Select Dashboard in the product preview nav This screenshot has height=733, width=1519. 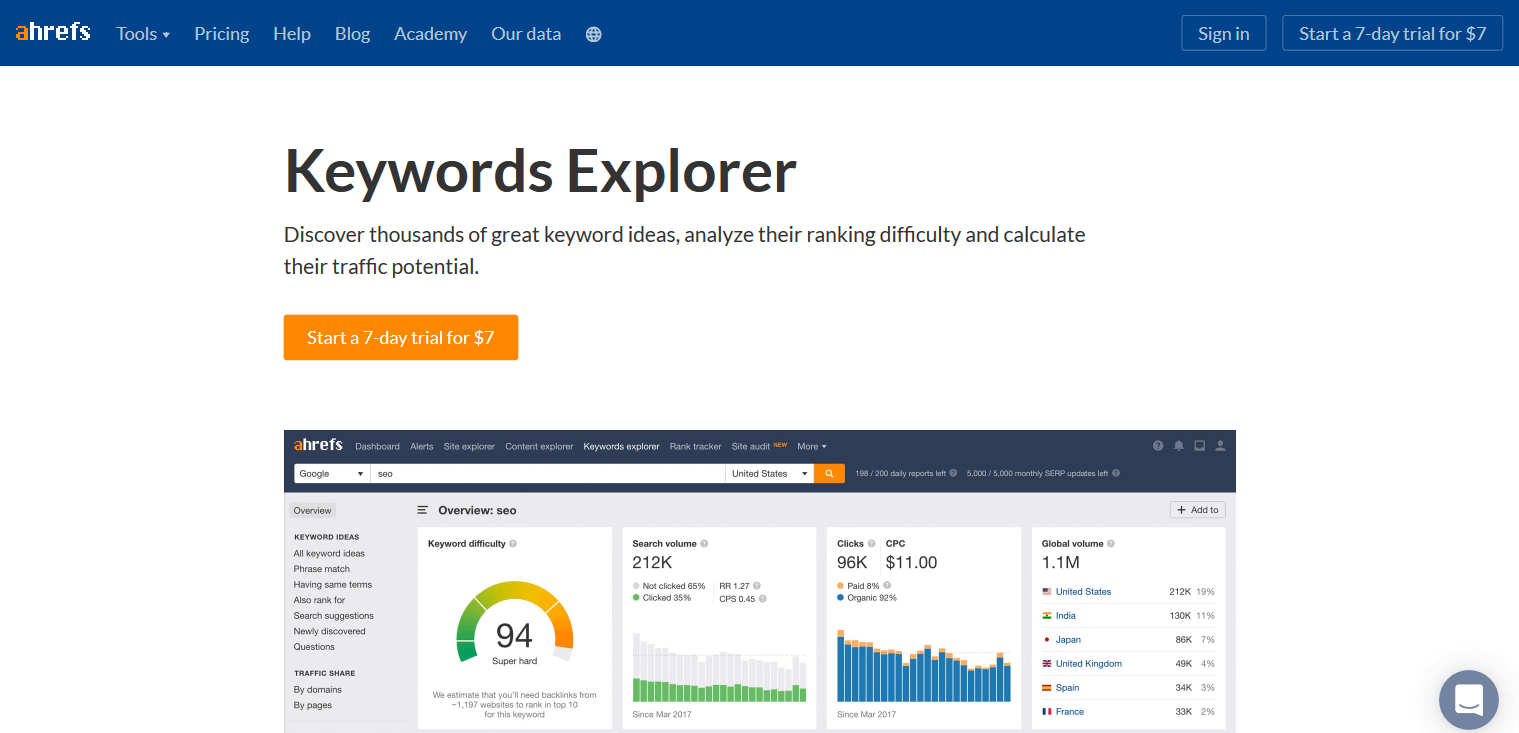(377, 446)
